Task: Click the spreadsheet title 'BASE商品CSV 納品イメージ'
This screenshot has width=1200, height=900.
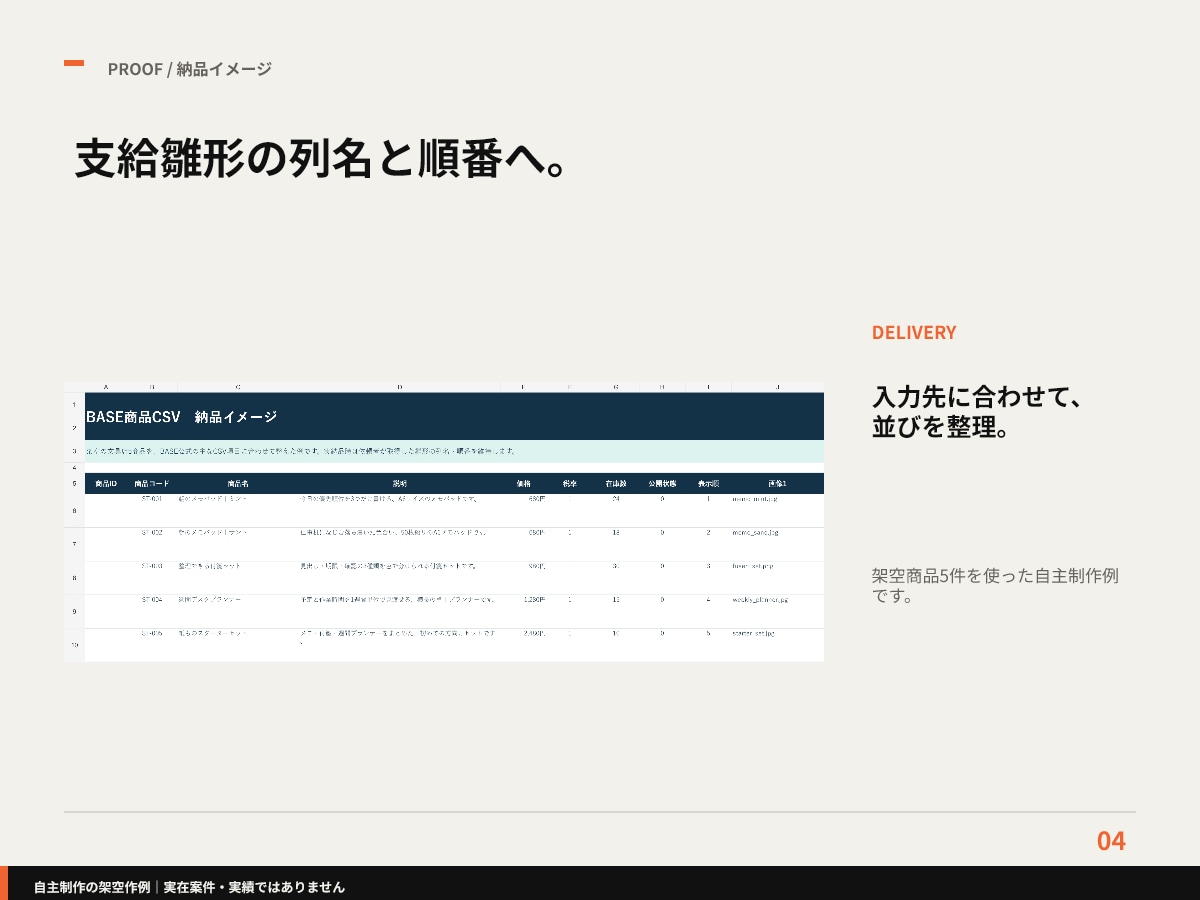Action: (x=181, y=417)
